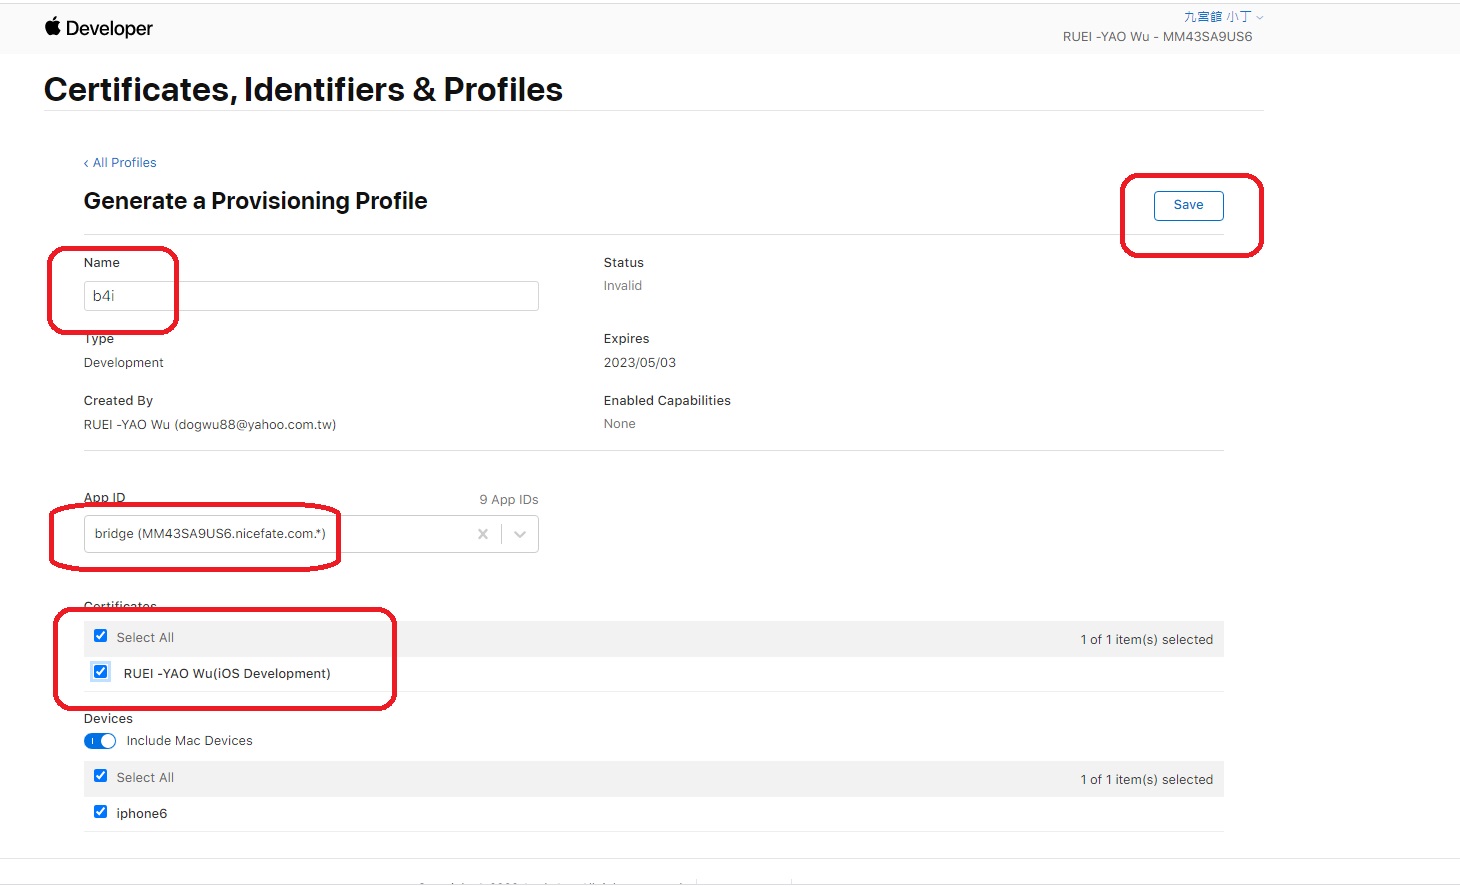Click the Generate a Provisioning Profile title
This screenshot has width=1460, height=886.
pos(255,201)
